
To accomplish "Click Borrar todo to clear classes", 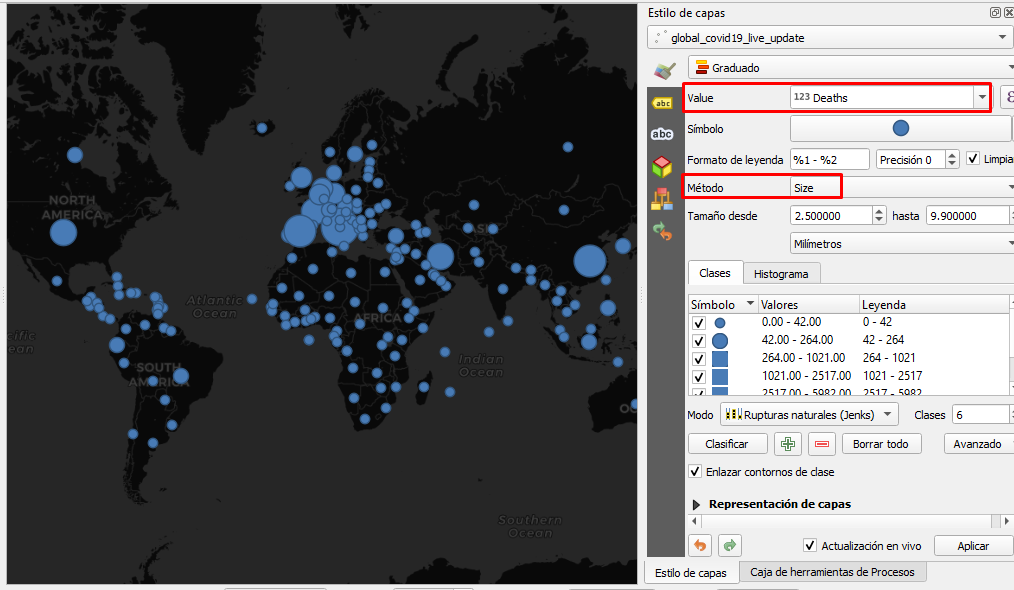I will click(x=881, y=443).
